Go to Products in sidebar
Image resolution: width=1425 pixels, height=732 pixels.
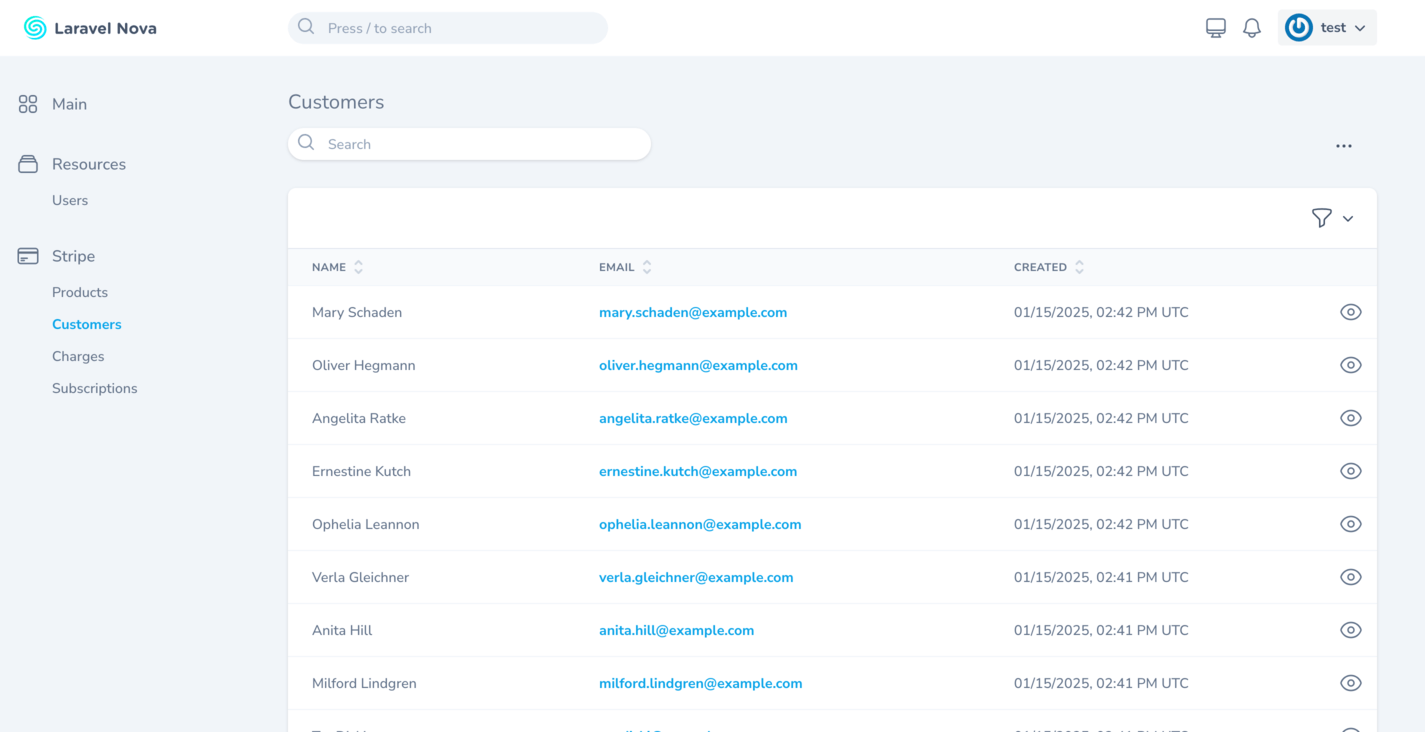point(80,292)
